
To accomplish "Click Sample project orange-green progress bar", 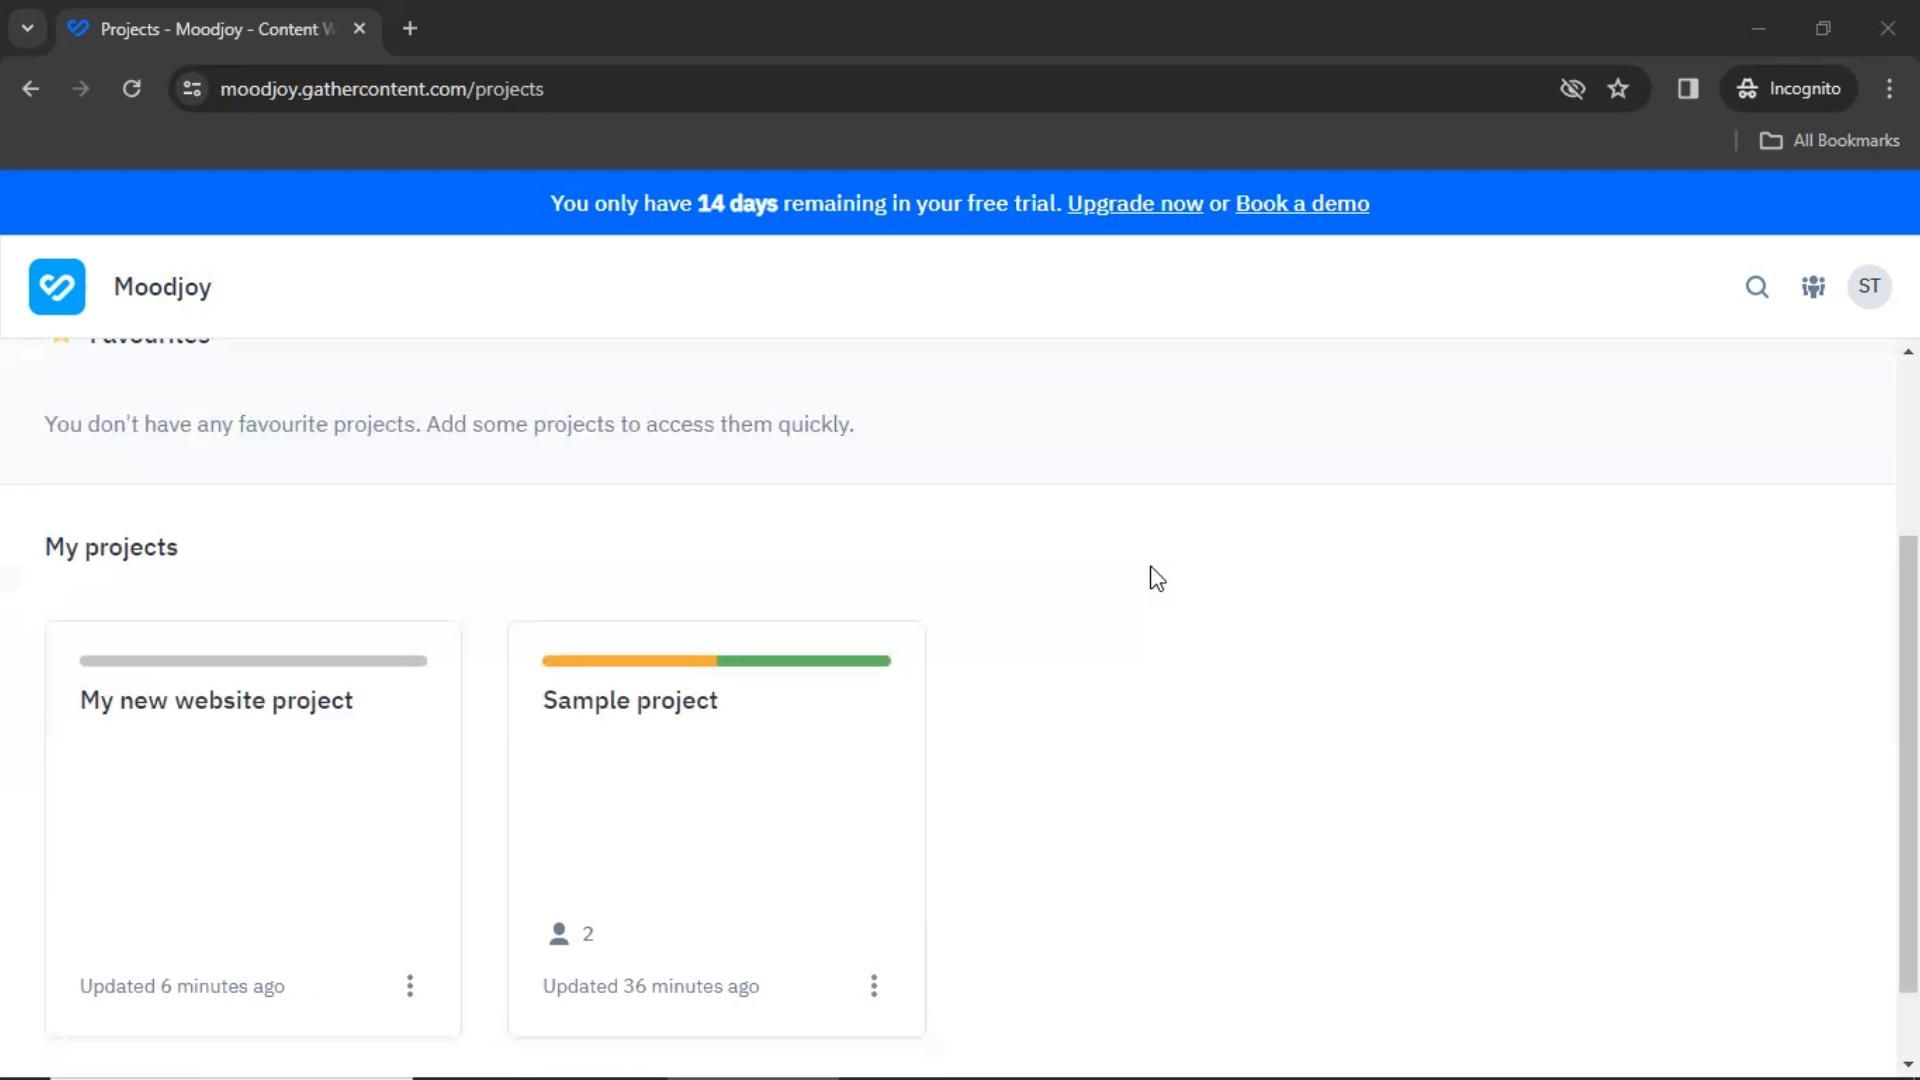I will click(716, 661).
